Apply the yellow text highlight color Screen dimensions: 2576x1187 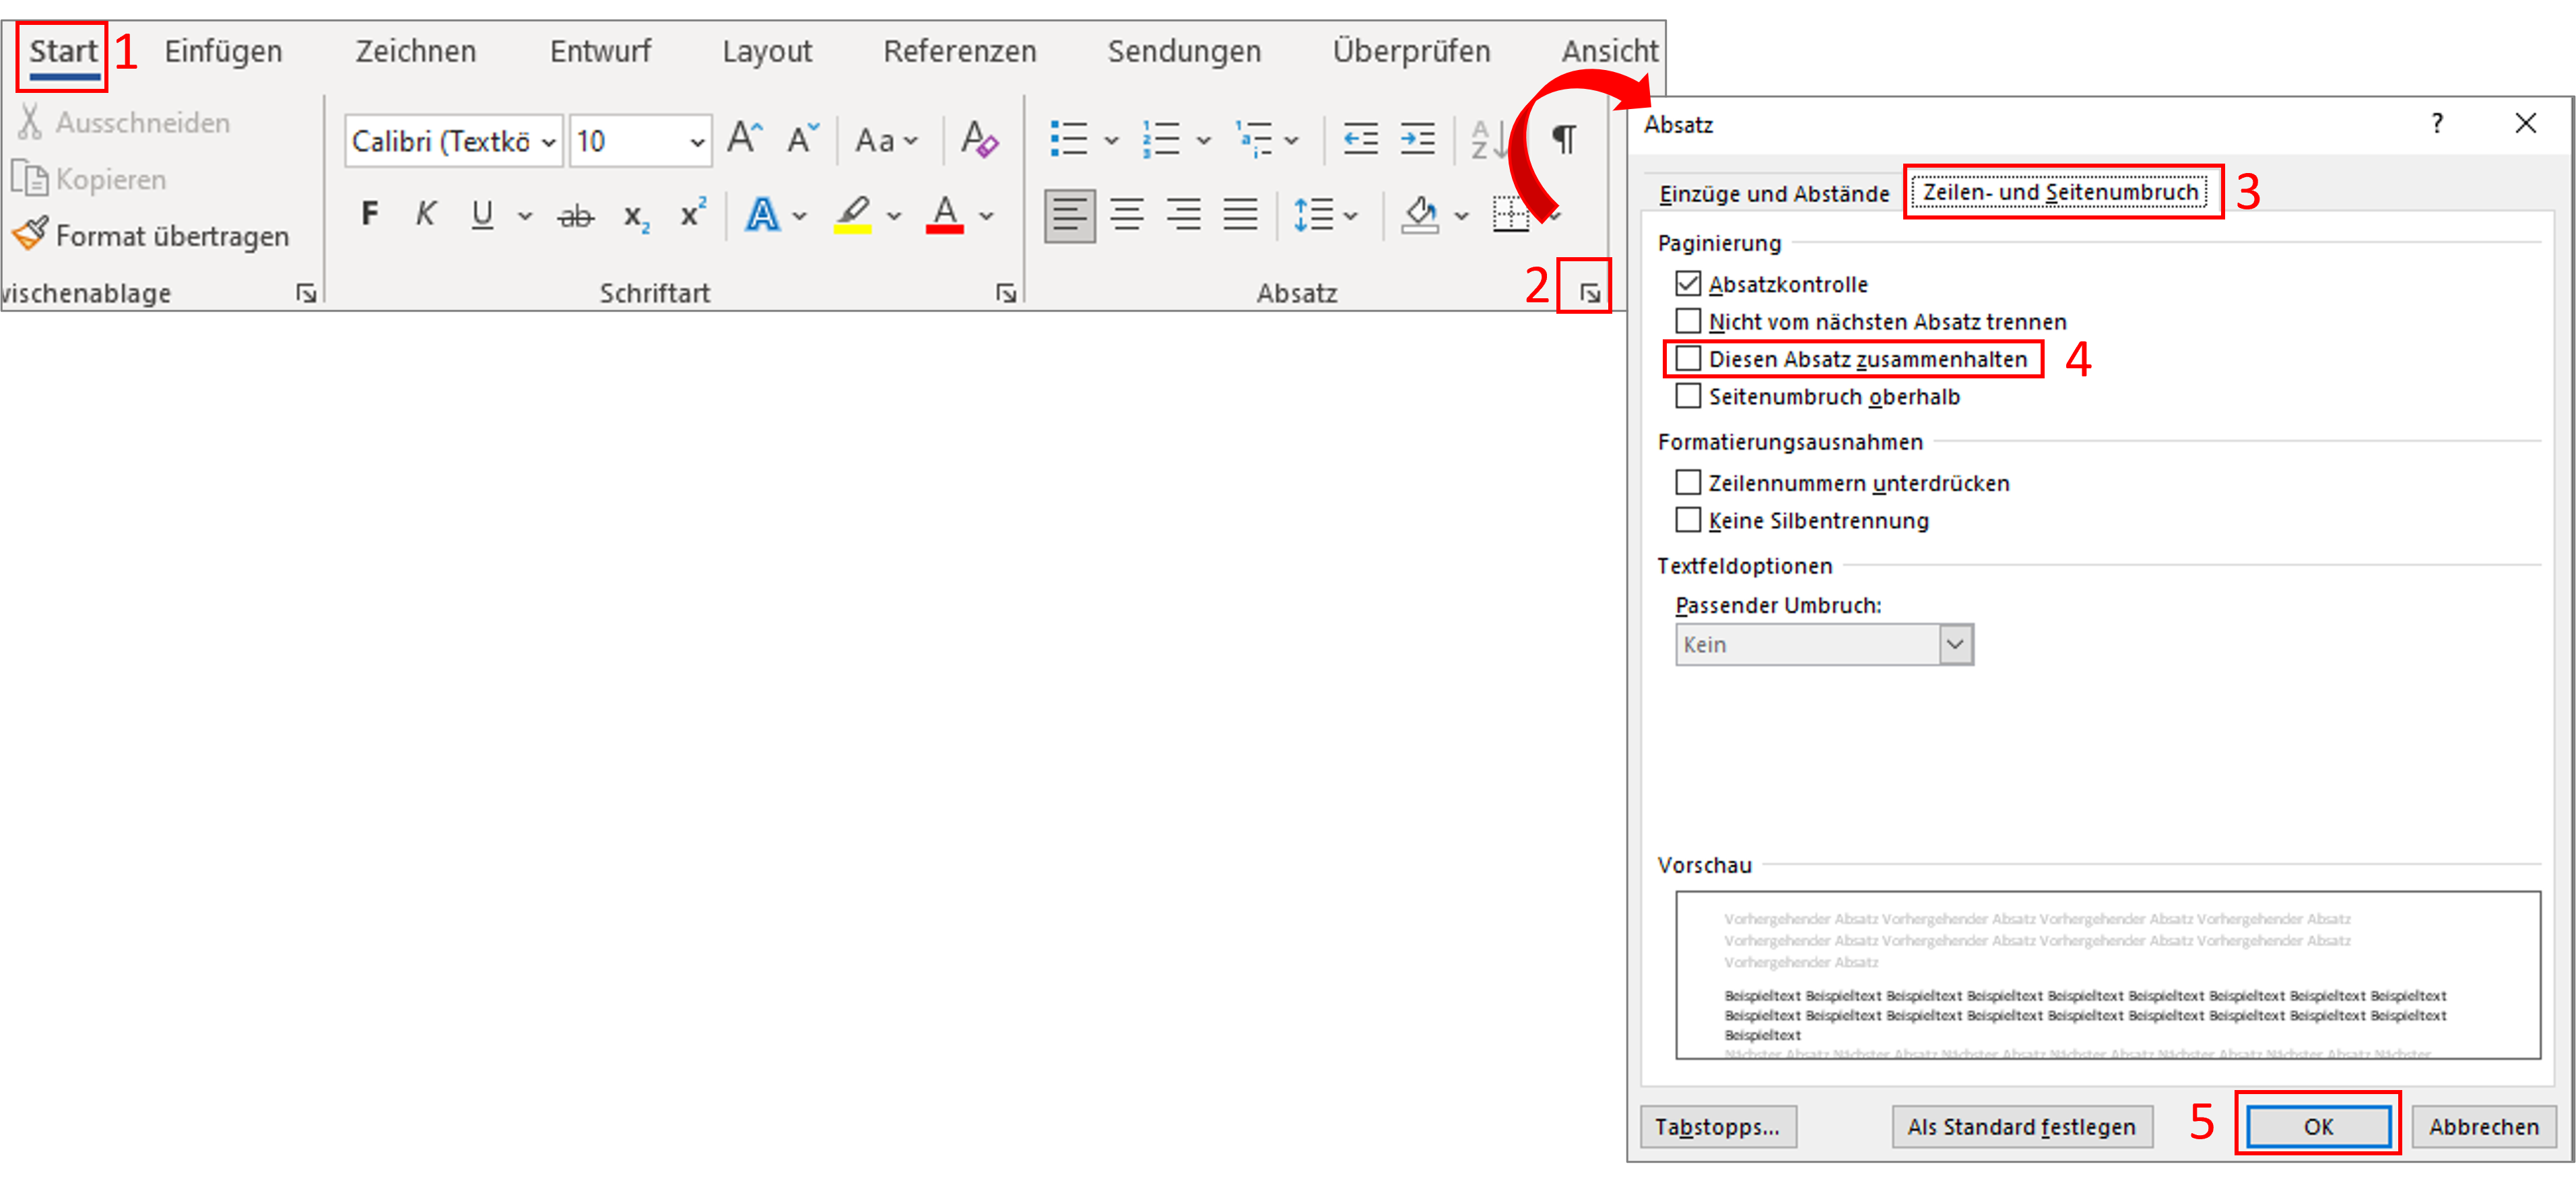pos(853,215)
